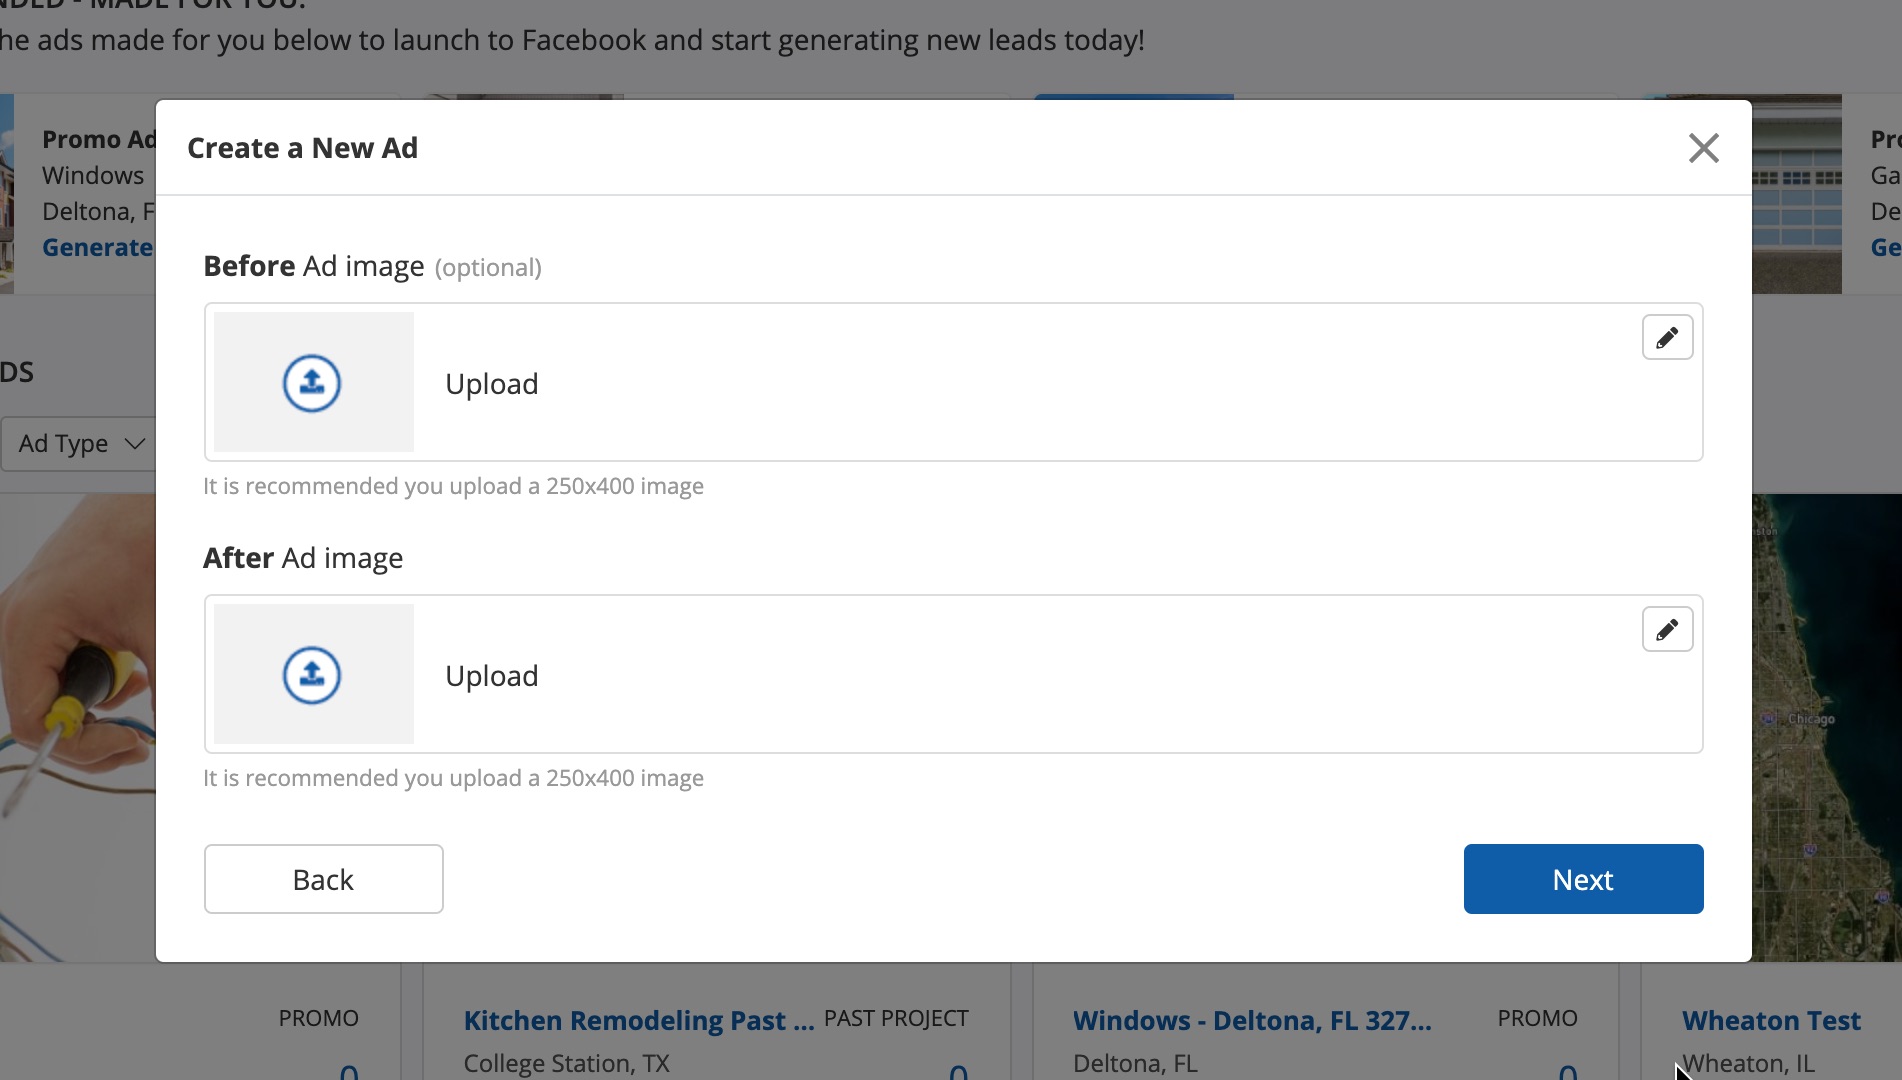This screenshot has width=1902, height=1080.
Task: Click the After image upload icon
Action: tap(312, 675)
